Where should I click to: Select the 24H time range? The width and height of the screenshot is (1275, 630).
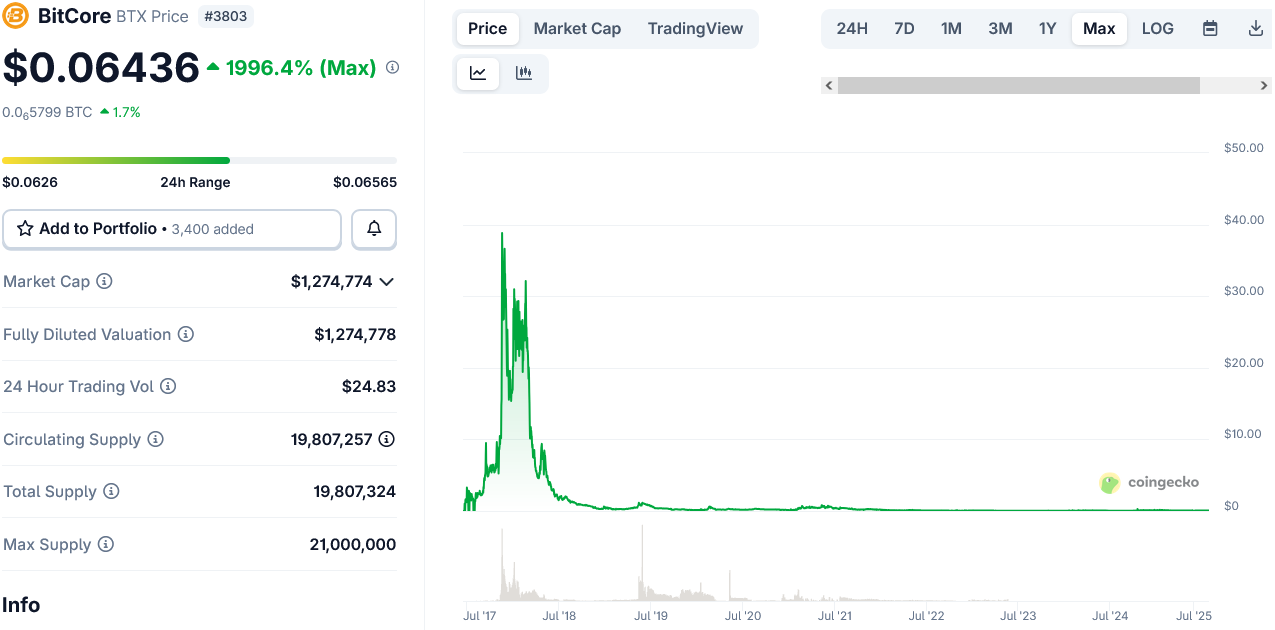pyautogui.click(x=852, y=29)
